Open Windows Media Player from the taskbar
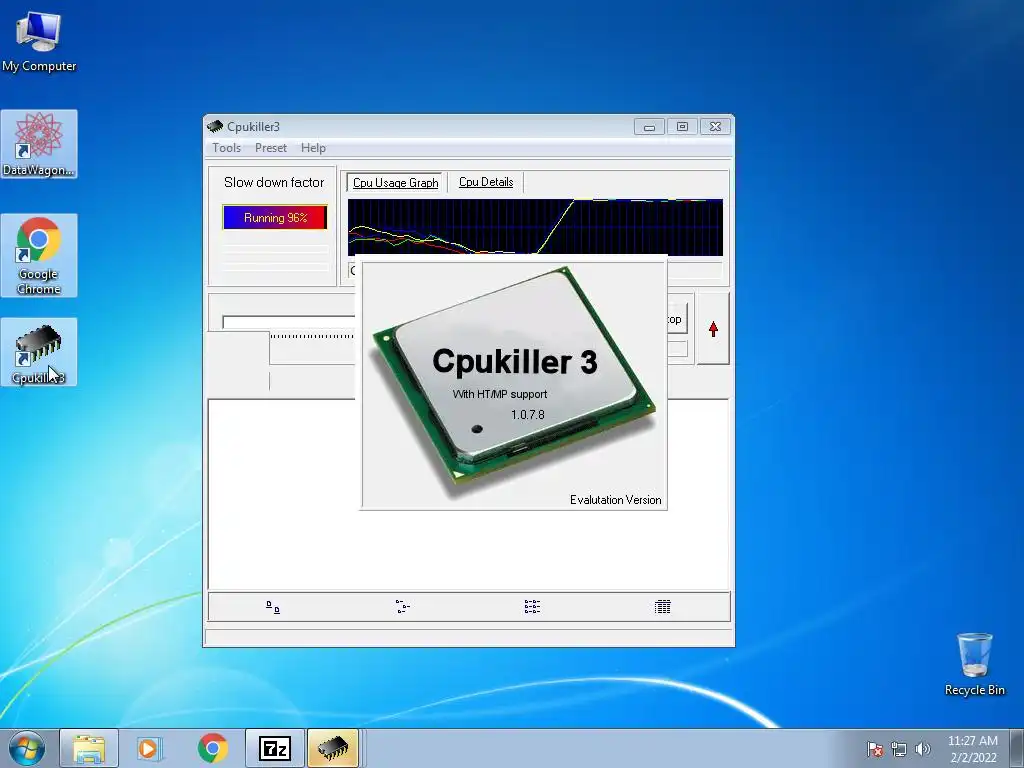 point(150,748)
